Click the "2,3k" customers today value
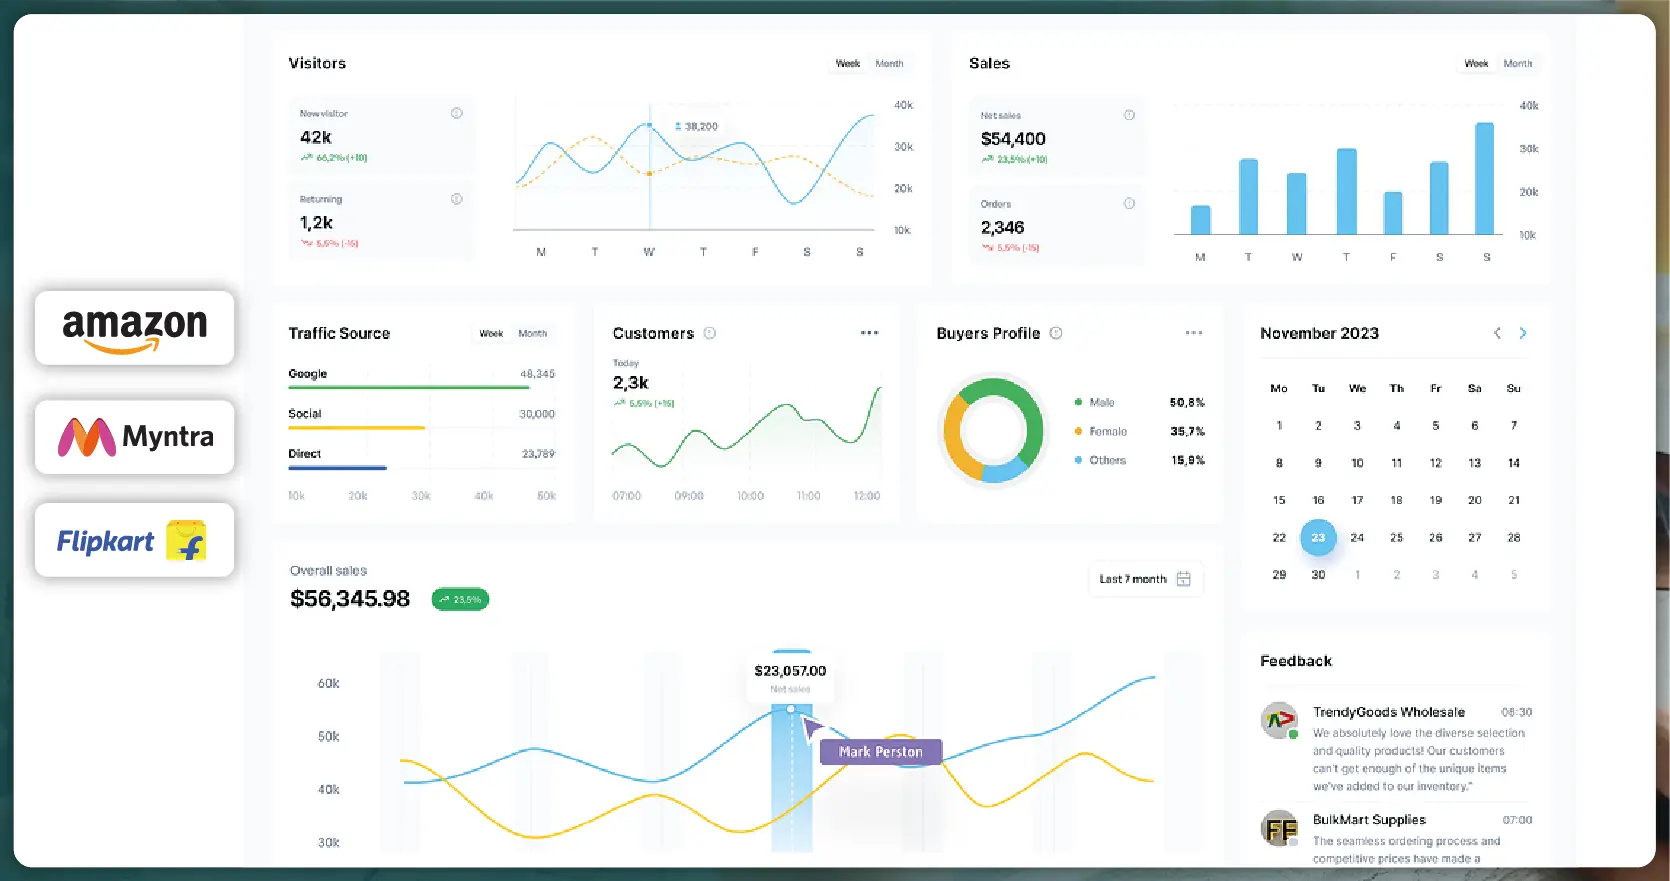 pyautogui.click(x=630, y=382)
